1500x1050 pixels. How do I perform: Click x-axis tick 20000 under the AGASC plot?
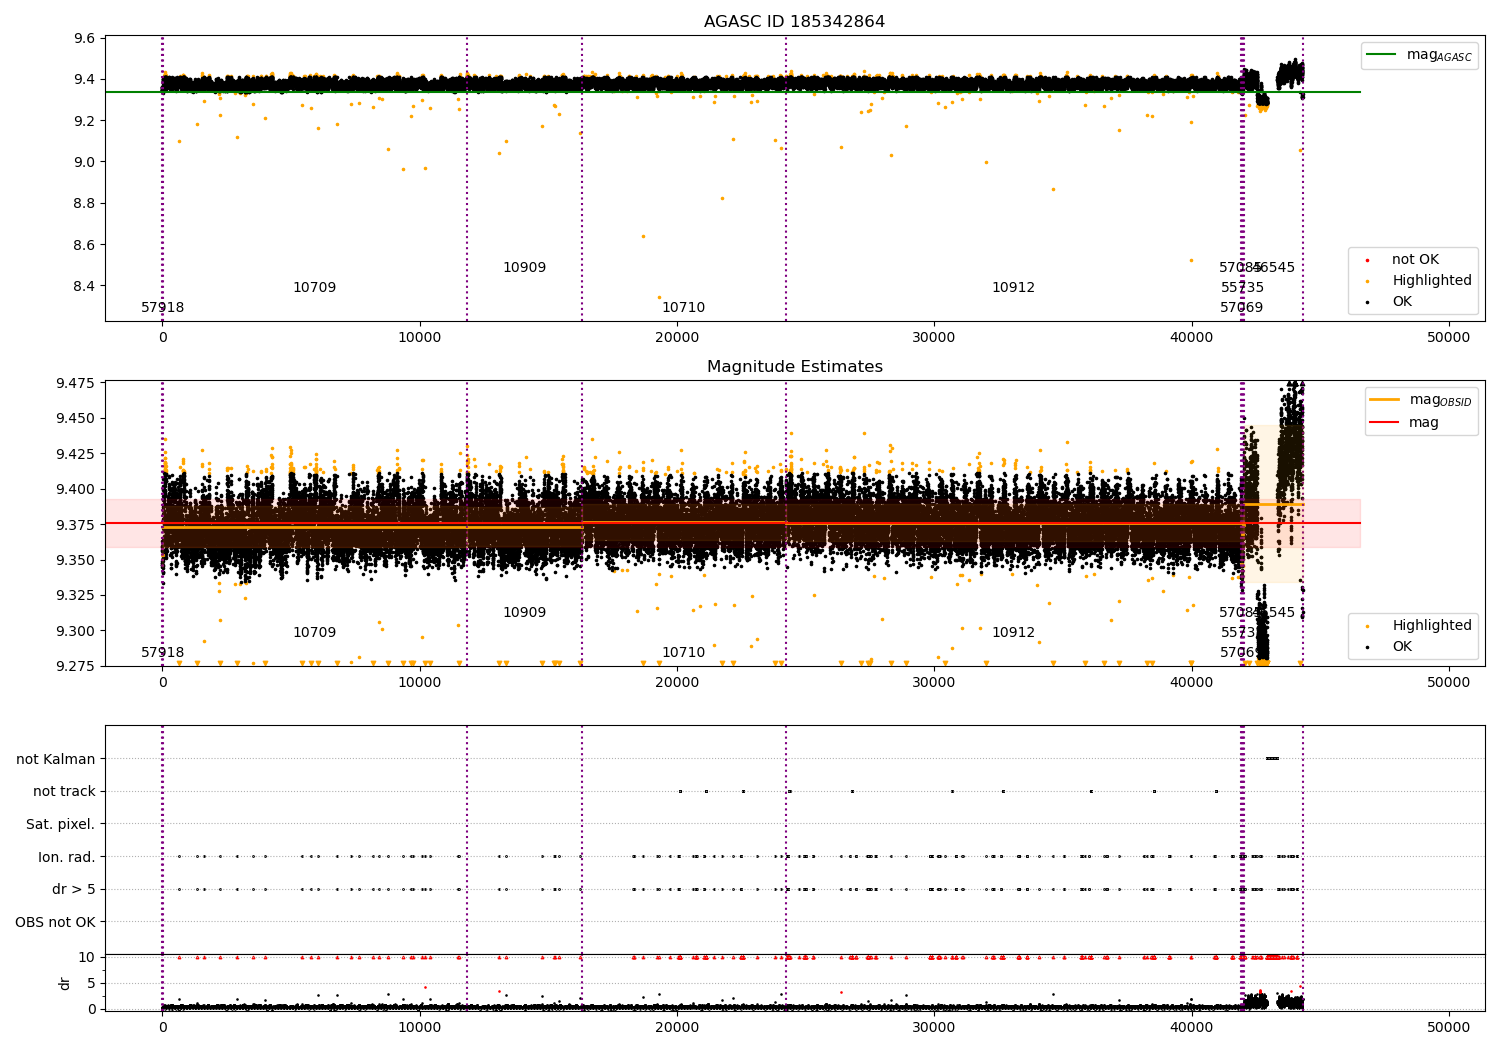[x=677, y=337]
